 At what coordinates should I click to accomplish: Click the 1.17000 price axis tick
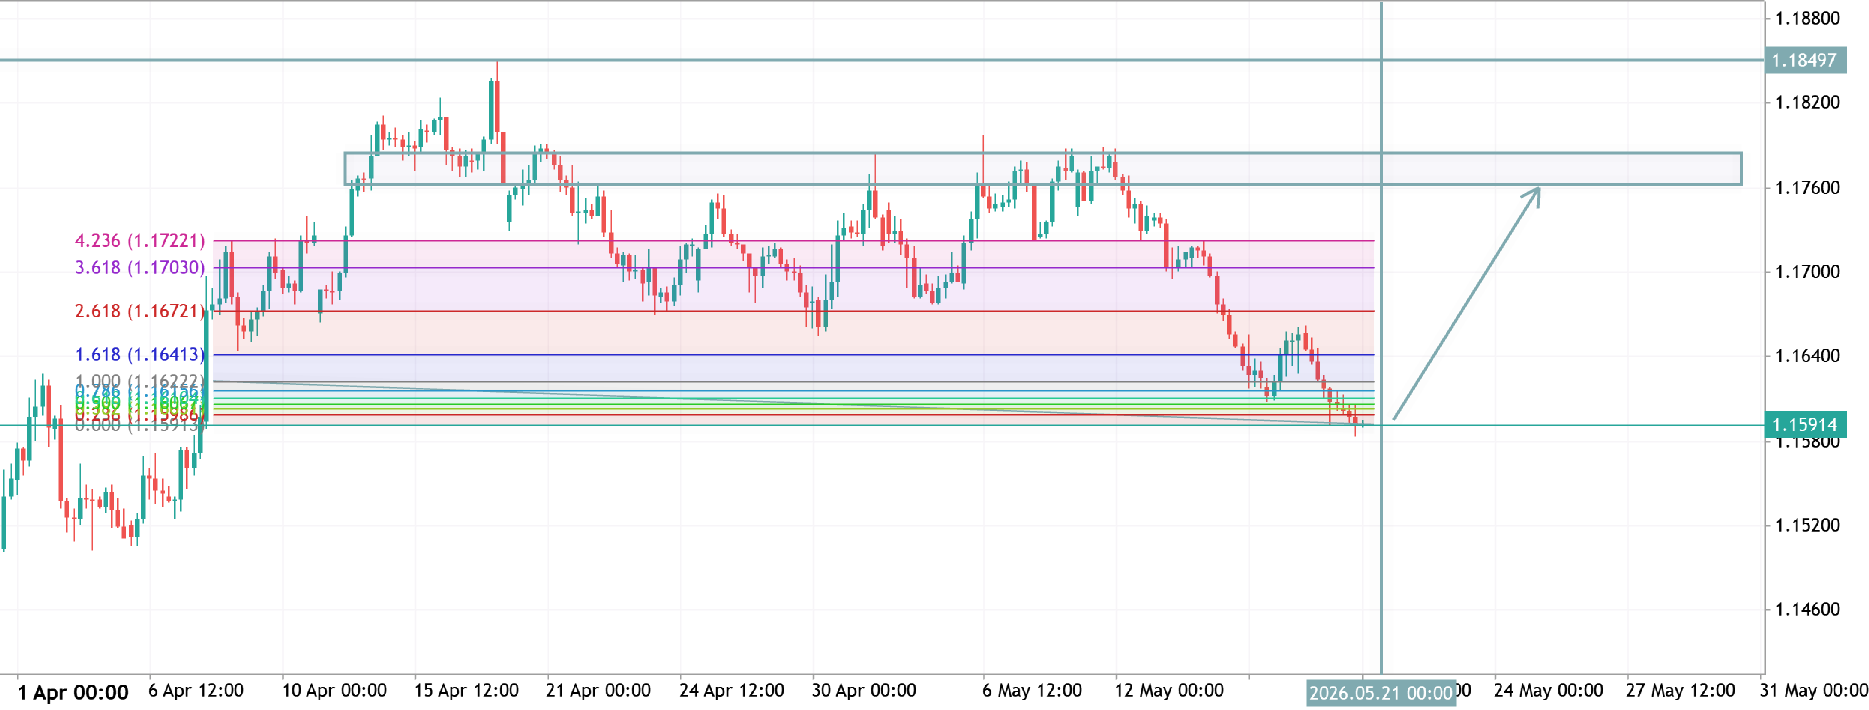tap(1807, 271)
